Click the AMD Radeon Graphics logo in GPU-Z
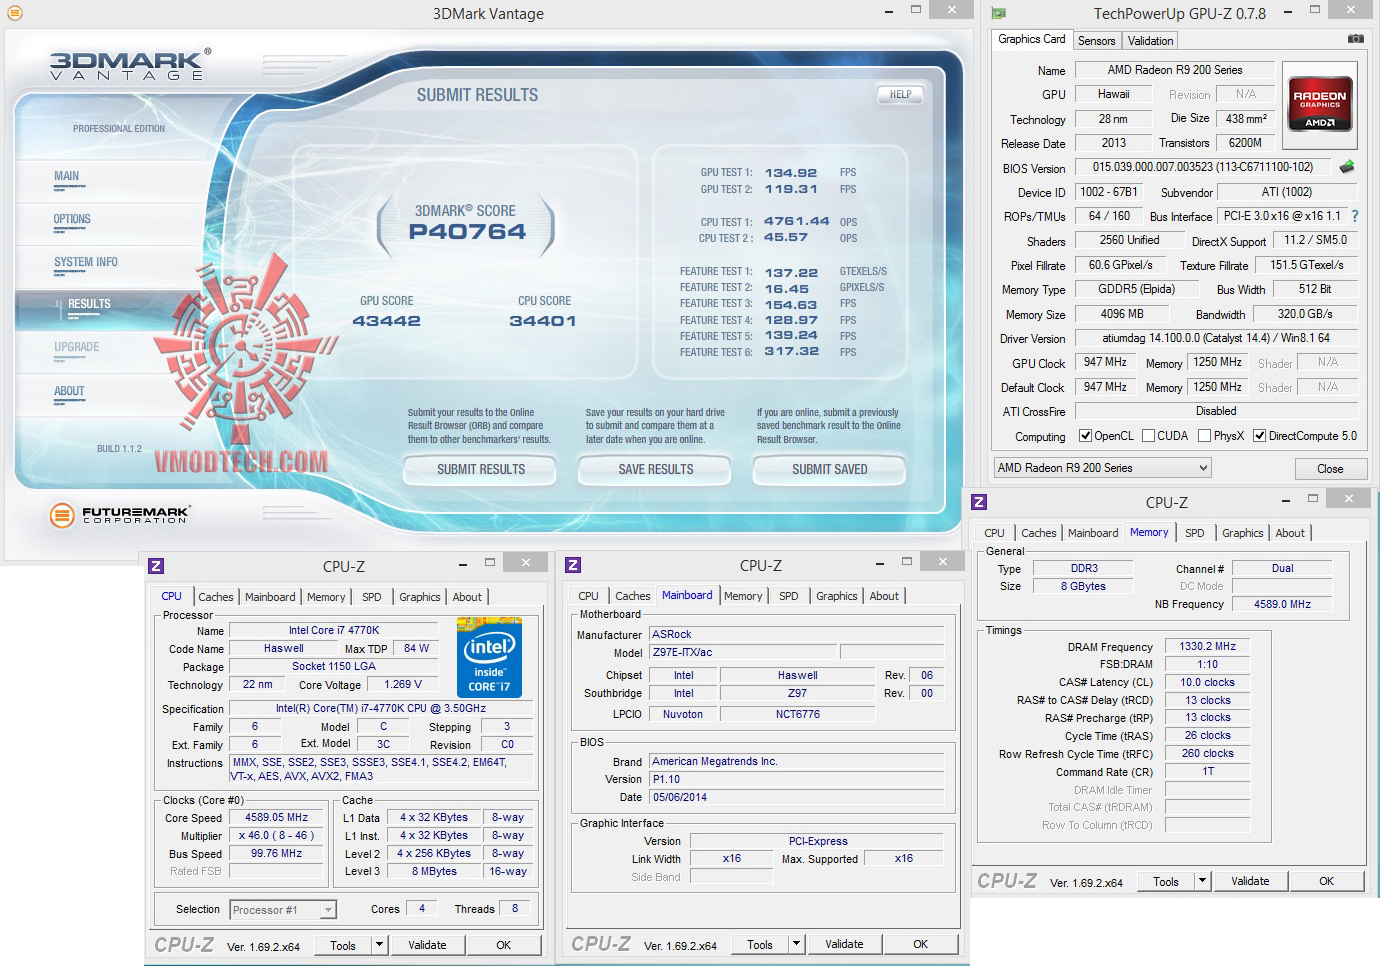1380x966 pixels. click(x=1320, y=104)
